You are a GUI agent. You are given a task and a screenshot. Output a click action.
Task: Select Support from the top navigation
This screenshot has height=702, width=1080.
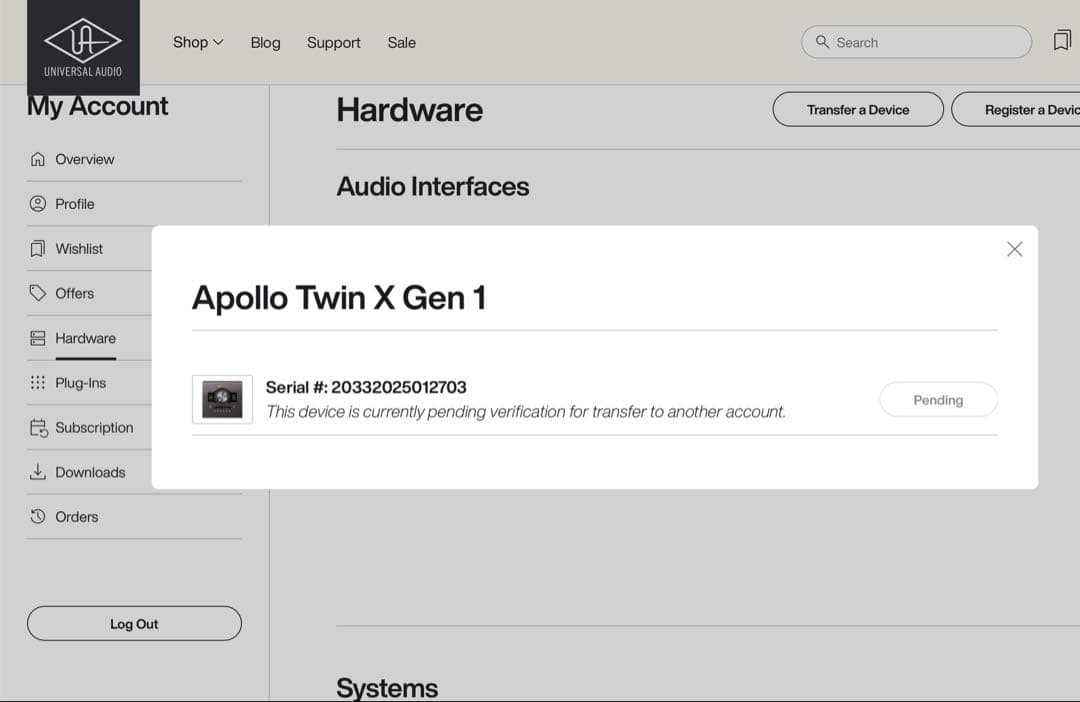click(333, 43)
